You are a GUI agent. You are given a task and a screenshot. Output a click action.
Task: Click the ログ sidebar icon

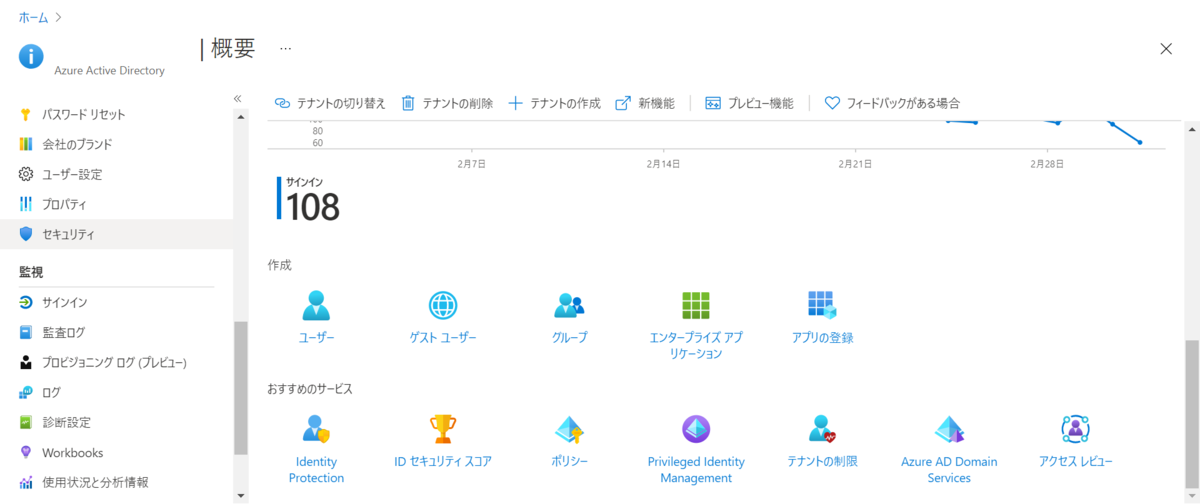pyautogui.click(x=26, y=392)
